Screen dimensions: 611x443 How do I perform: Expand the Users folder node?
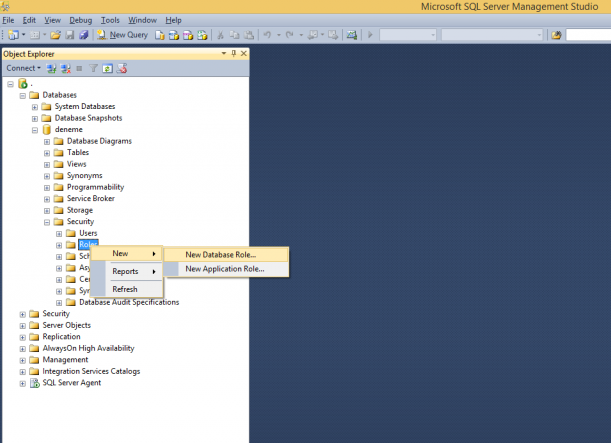pyautogui.click(x=59, y=234)
